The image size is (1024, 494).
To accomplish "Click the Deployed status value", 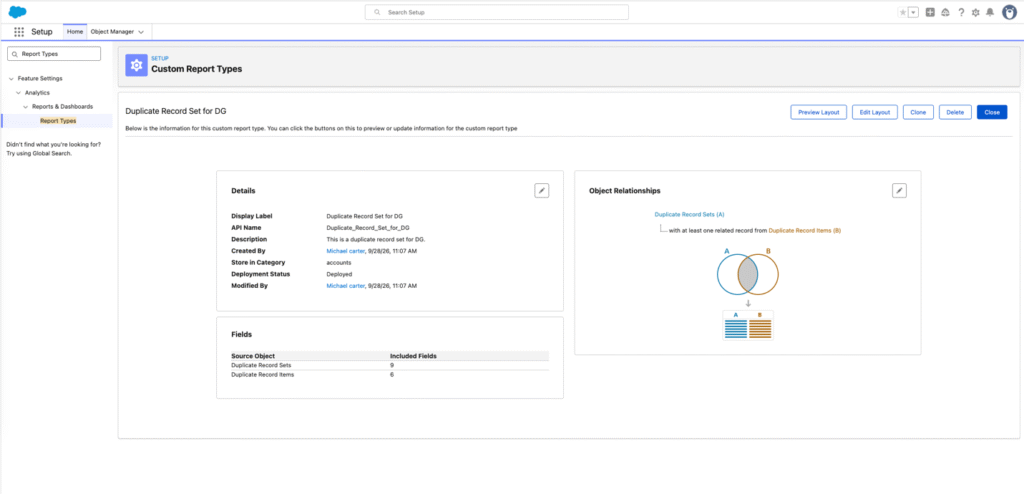I will coord(339,274).
